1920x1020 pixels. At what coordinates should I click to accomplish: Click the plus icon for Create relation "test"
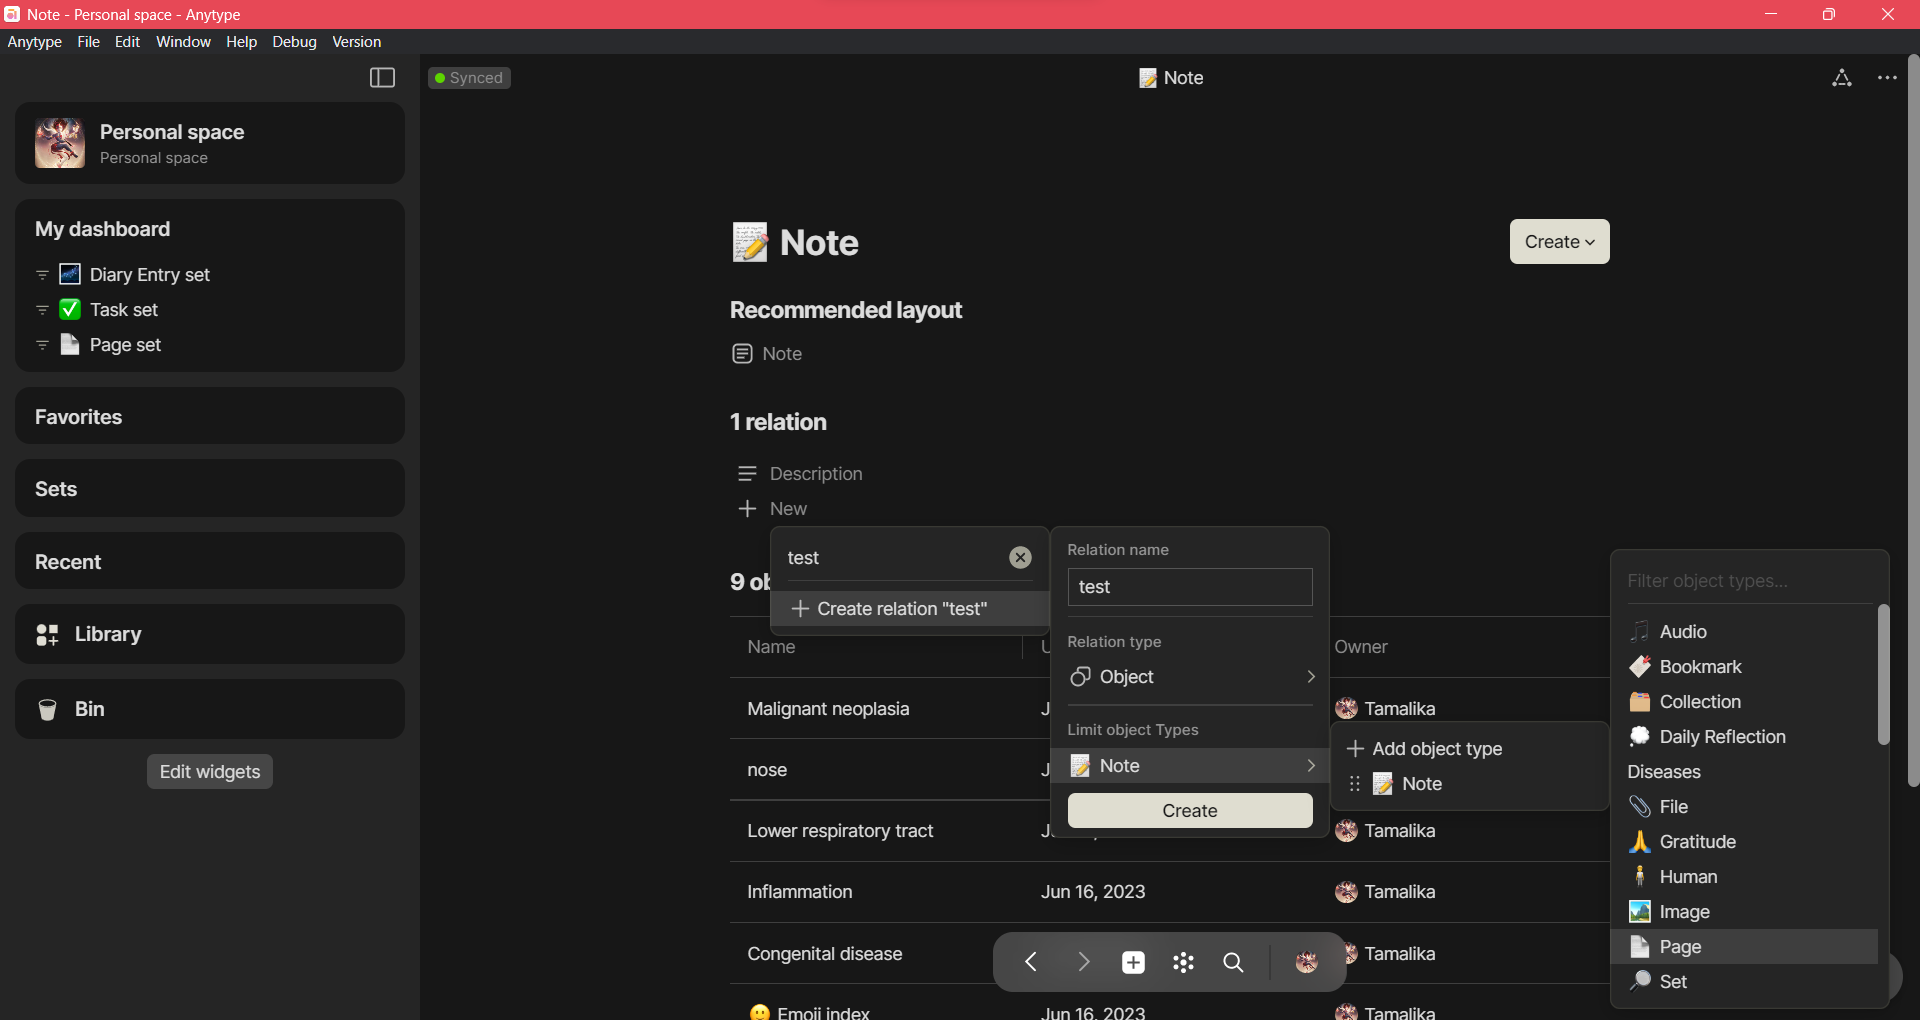800,609
